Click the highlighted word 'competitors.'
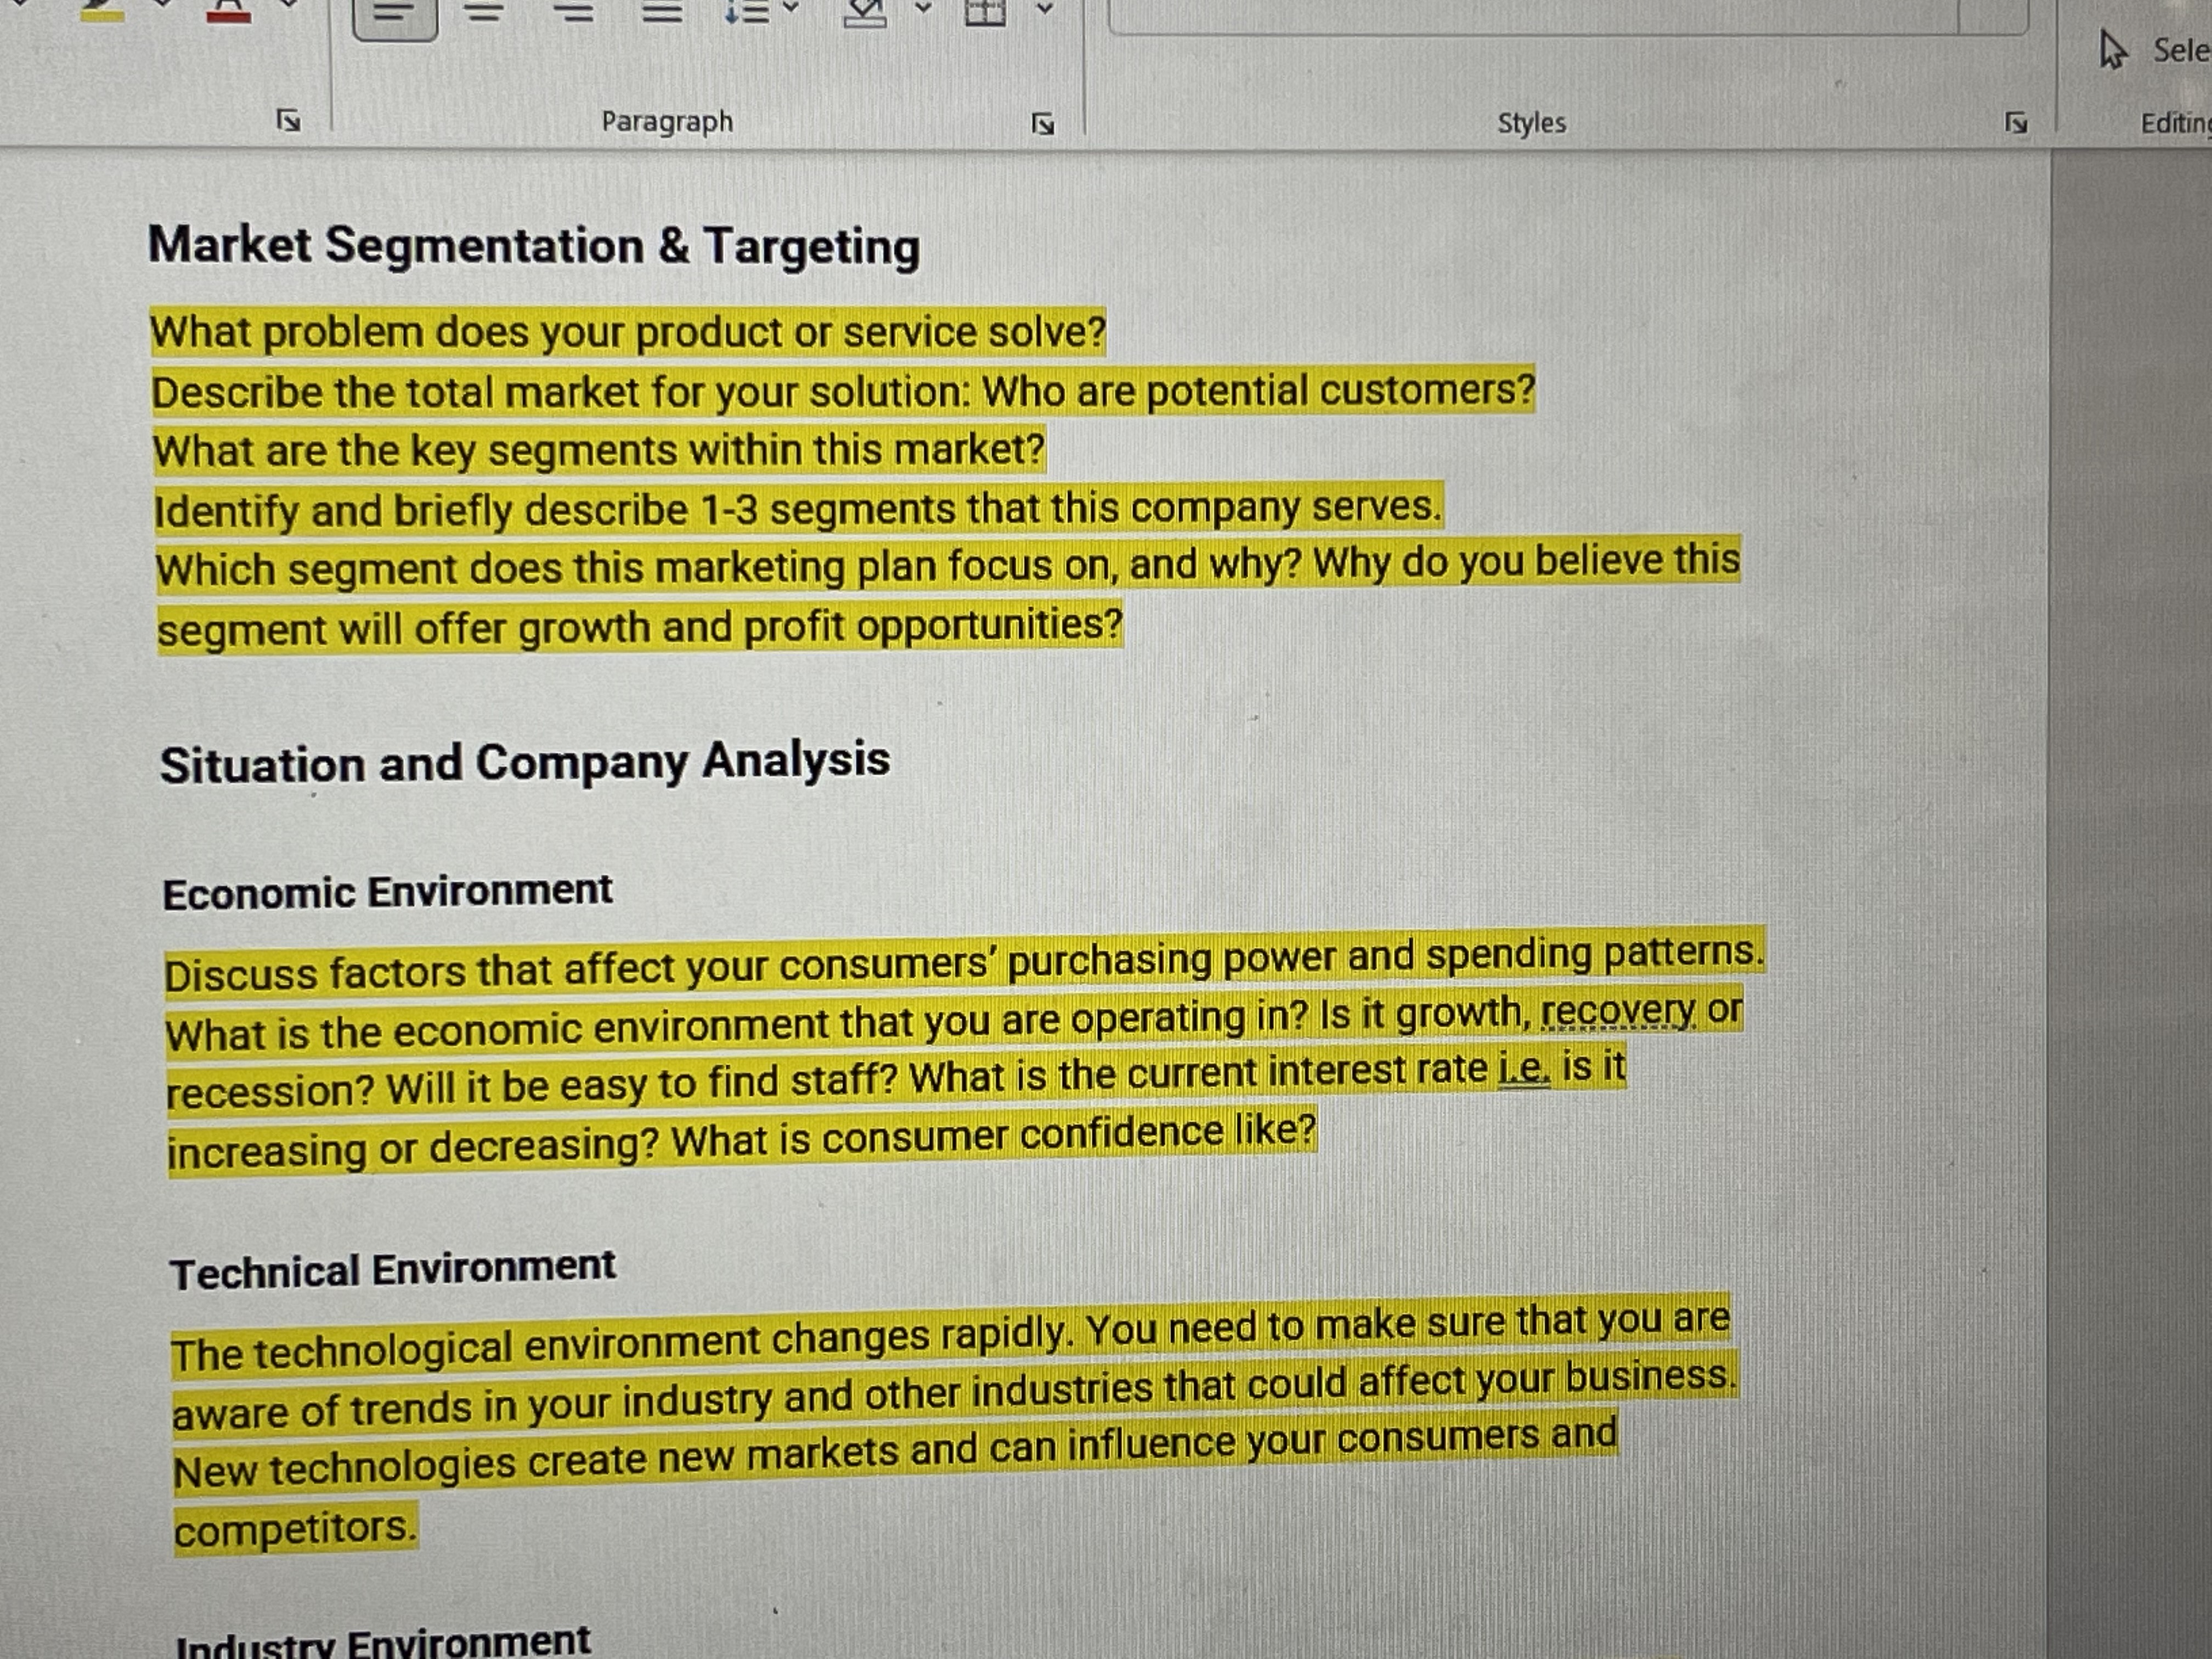 pos(295,1530)
